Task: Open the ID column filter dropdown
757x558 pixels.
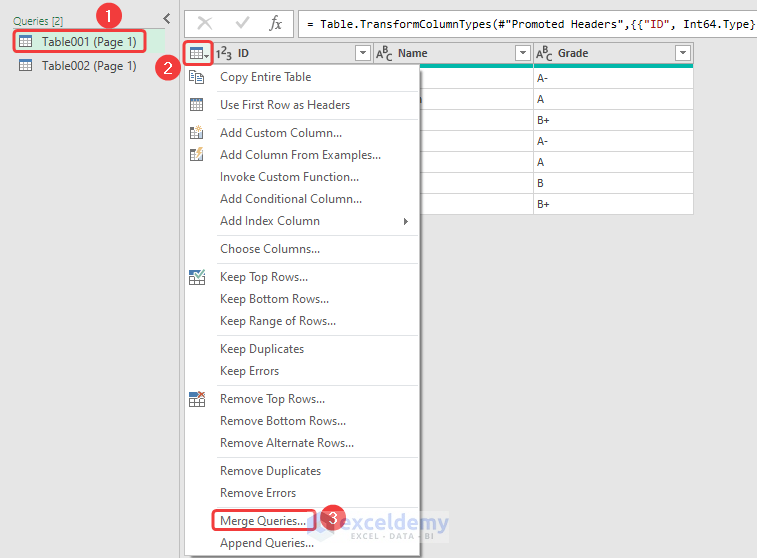Action: [363, 53]
